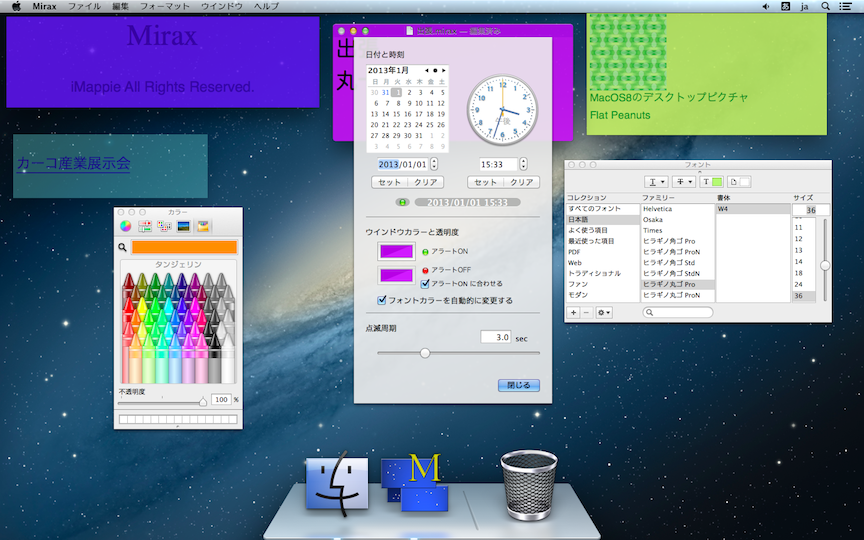The width and height of the screenshot is (864, 540).
Task: Open the カーコ産業展示会 link
Action: point(73,164)
